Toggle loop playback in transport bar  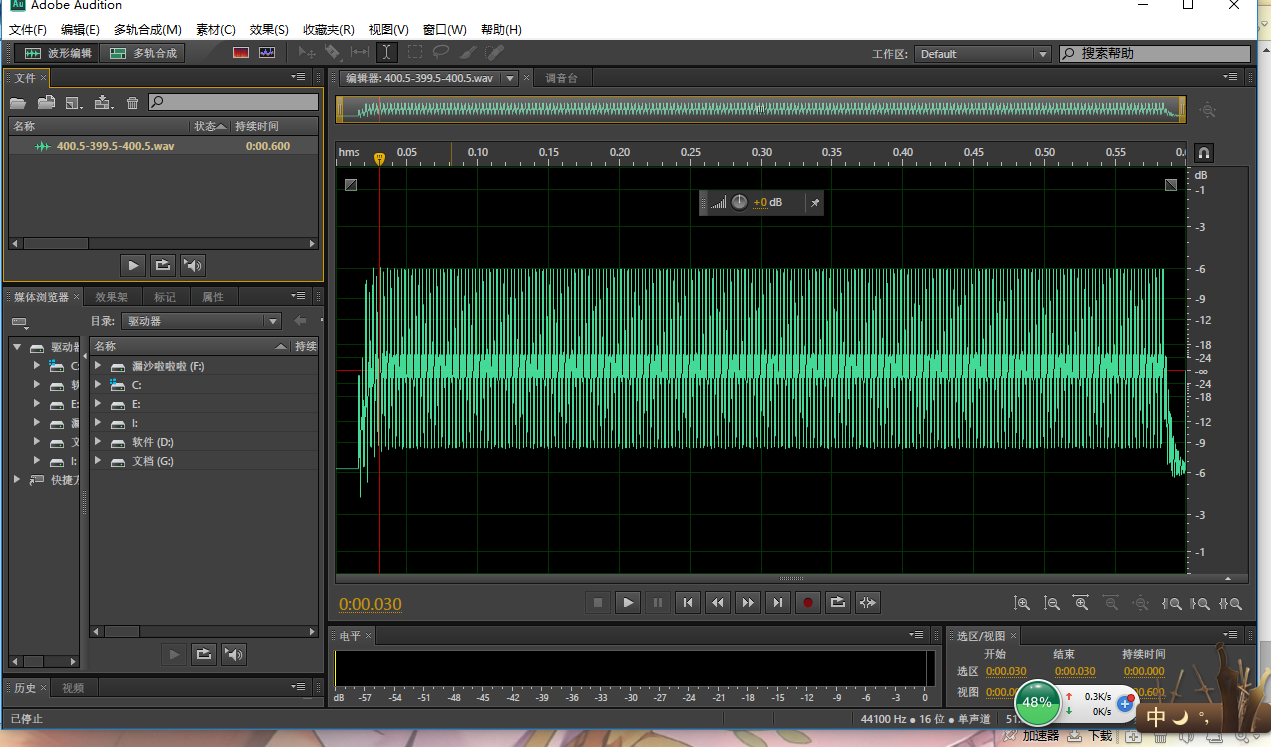[838, 602]
